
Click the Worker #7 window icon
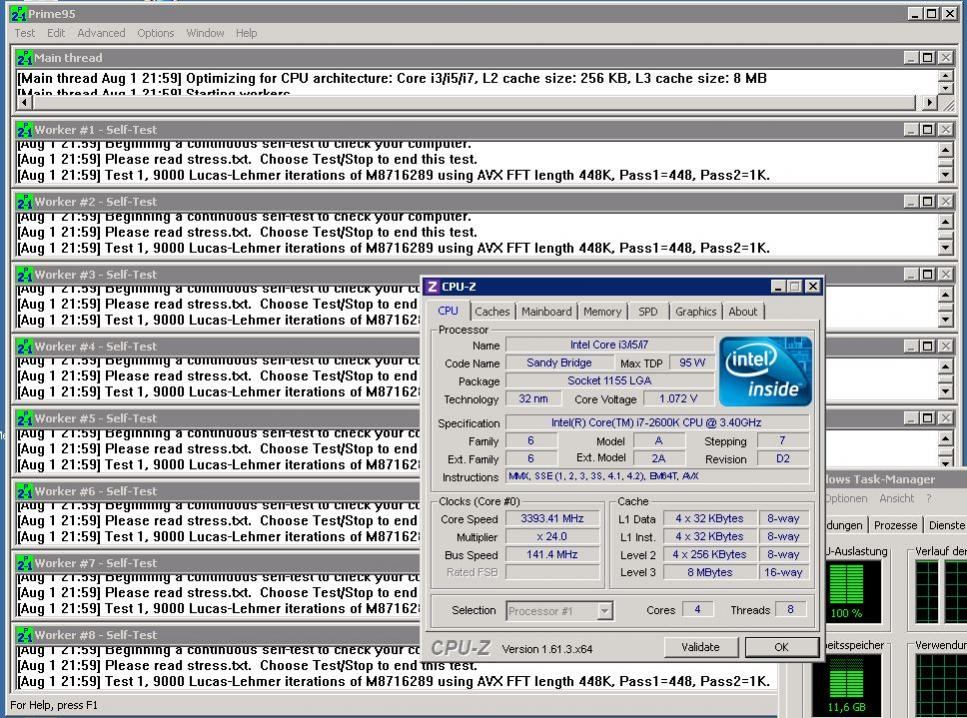(25, 563)
